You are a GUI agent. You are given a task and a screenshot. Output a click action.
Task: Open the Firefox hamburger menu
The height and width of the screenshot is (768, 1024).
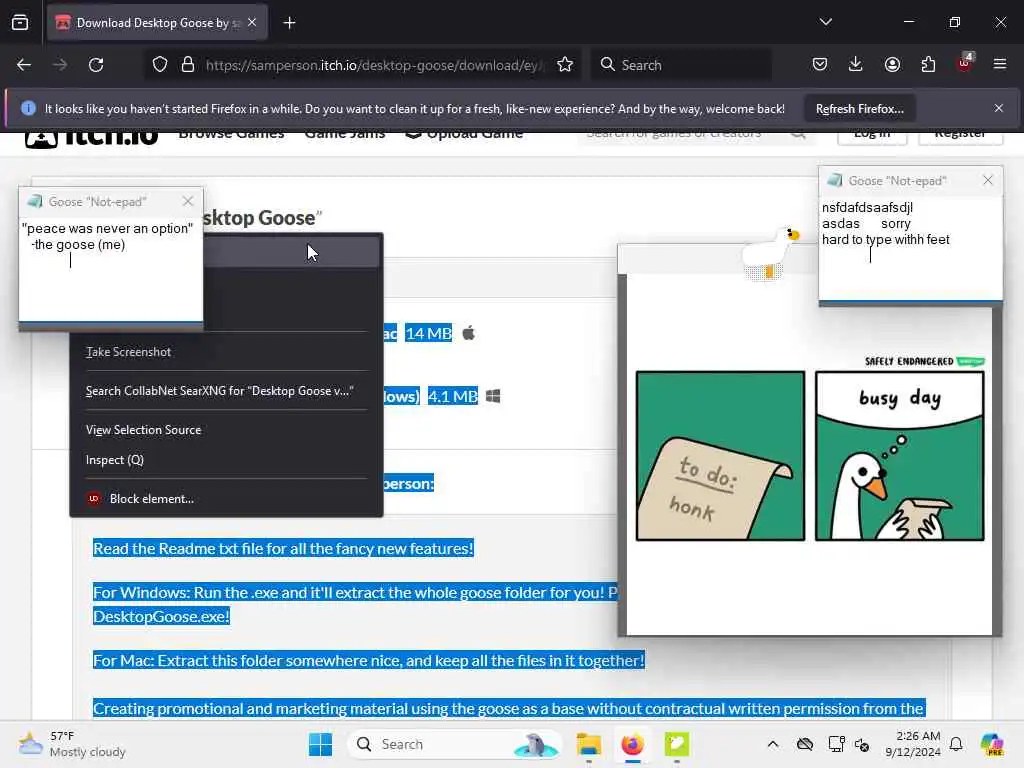[x=1000, y=65]
